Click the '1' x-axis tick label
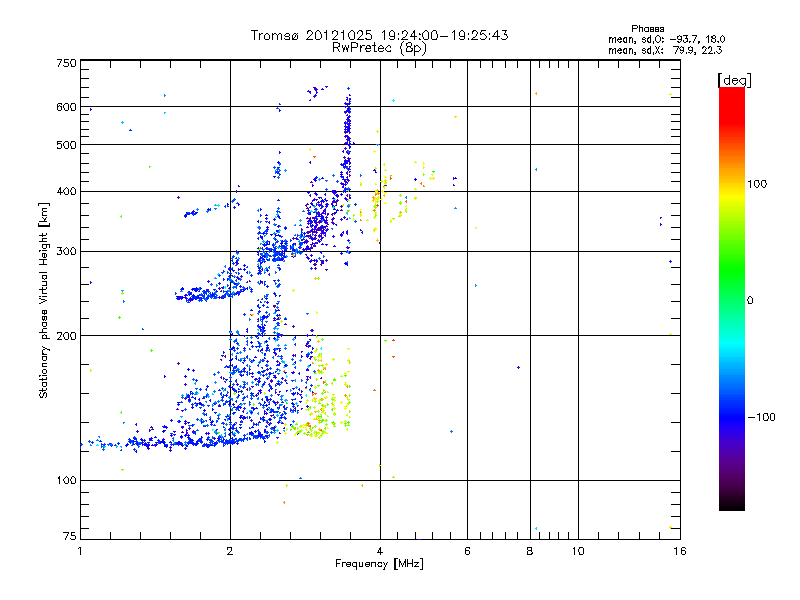This screenshot has height=600, width=800. [80, 551]
